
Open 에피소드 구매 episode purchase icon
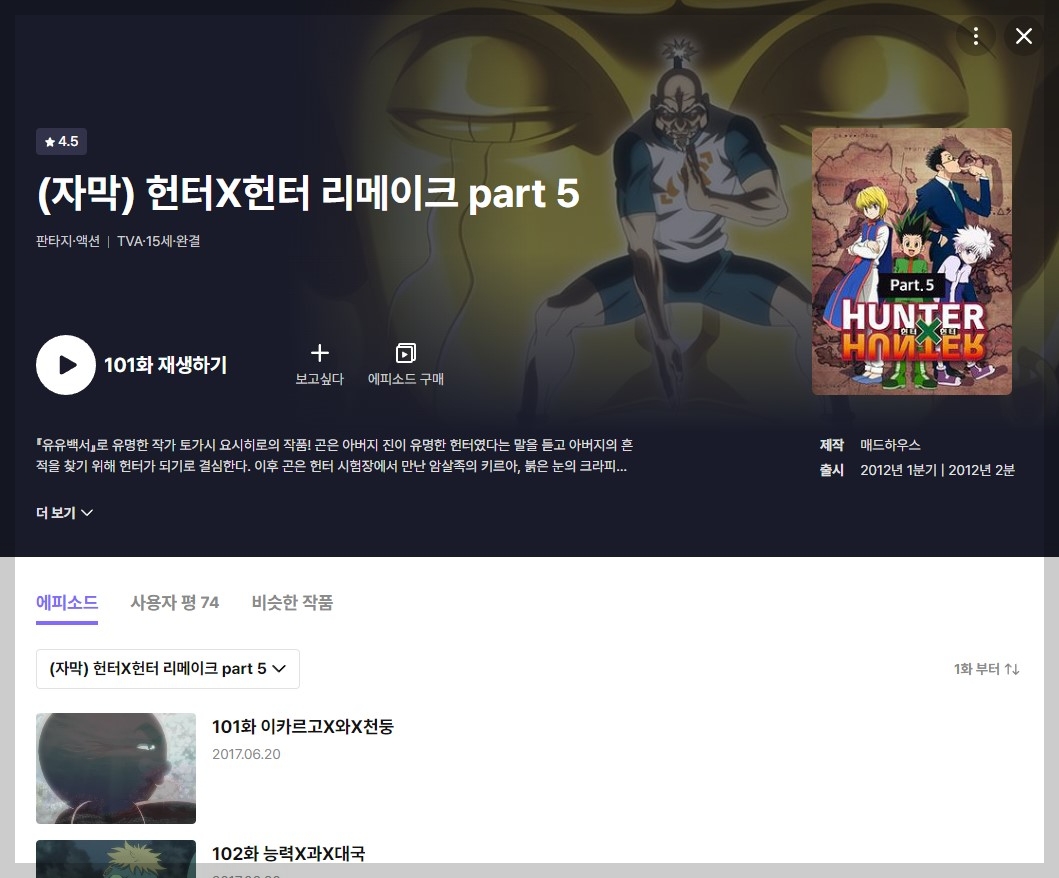click(x=405, y=353)
